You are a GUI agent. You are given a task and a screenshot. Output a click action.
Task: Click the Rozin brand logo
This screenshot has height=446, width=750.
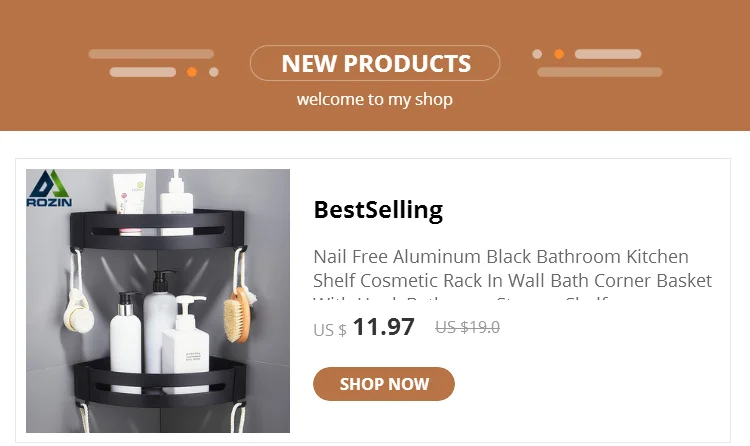[x=50, y=188]
